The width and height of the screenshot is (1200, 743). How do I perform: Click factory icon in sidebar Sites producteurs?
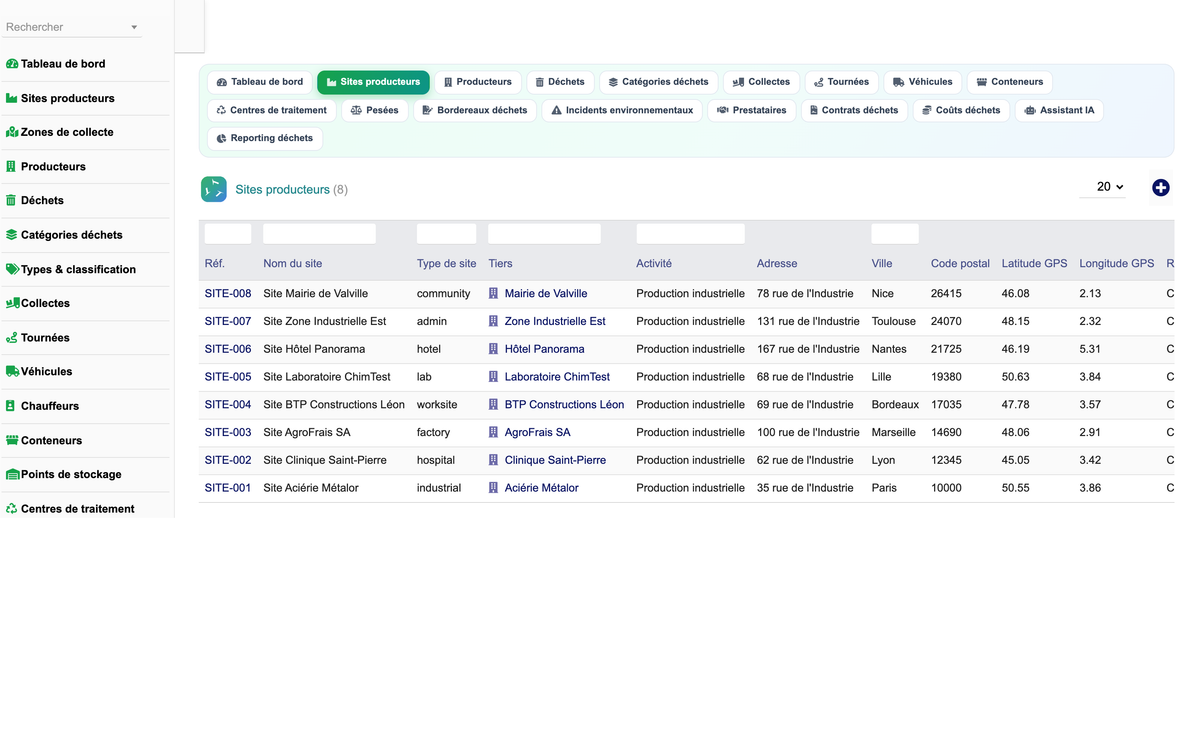point(12,98)
